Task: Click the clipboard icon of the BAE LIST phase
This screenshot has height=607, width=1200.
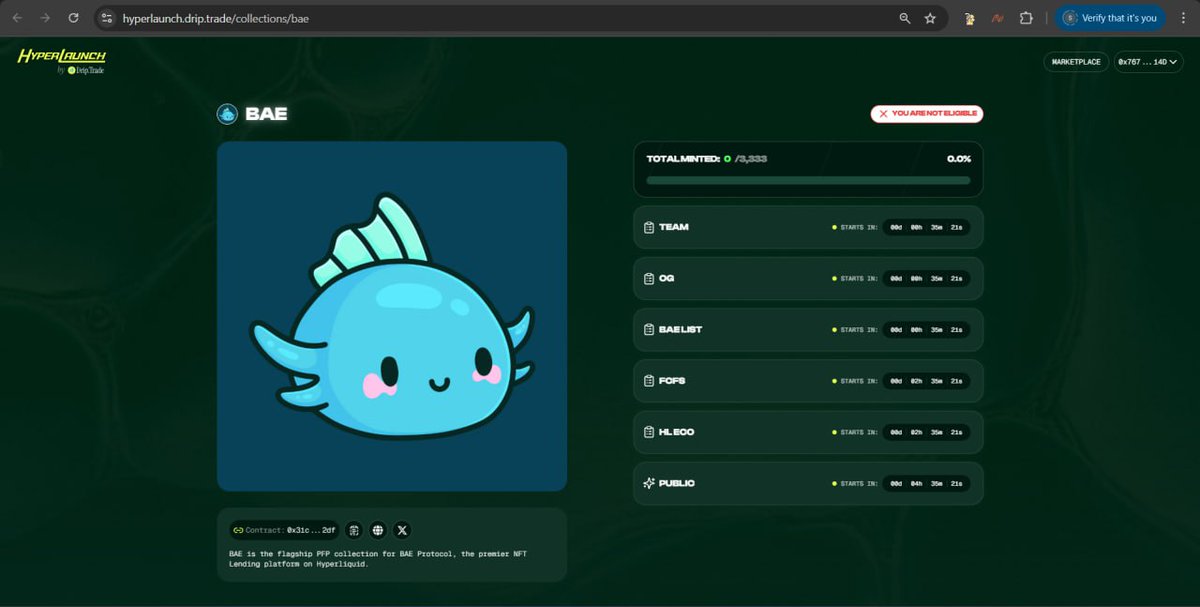Action: (x=649, y=329)
